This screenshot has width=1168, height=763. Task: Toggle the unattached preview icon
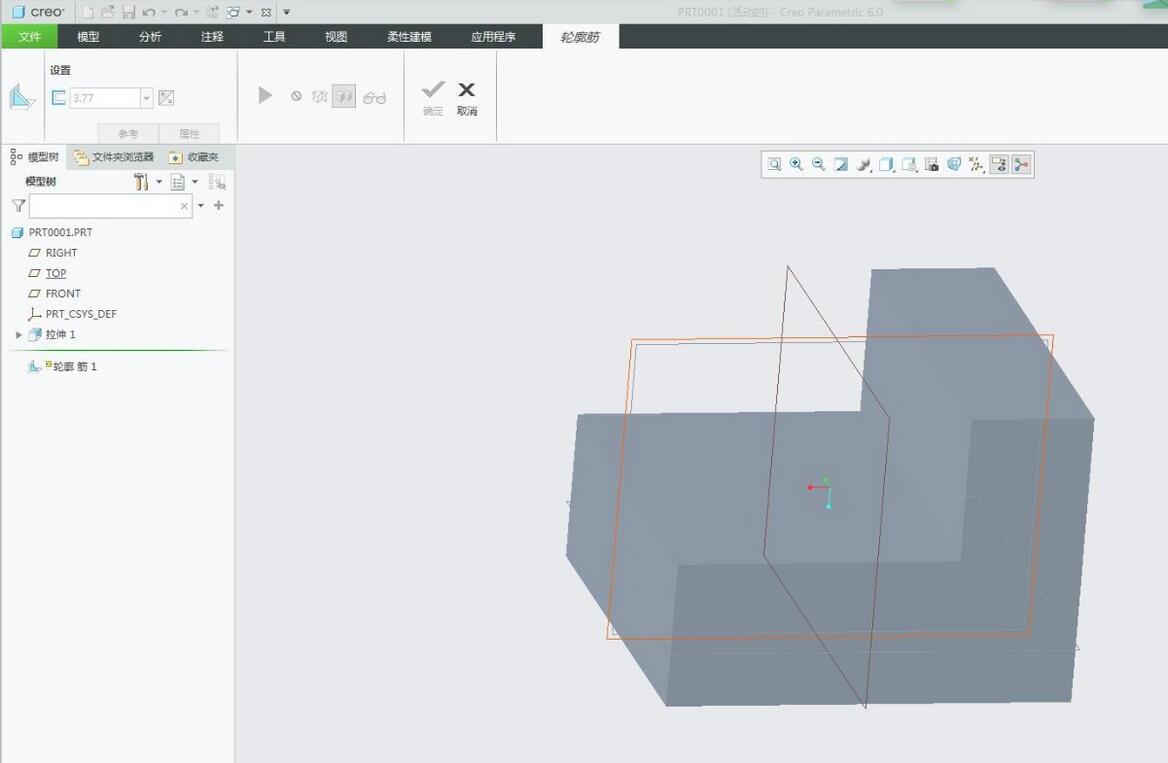pyautogui.click(x=320, y=96)
